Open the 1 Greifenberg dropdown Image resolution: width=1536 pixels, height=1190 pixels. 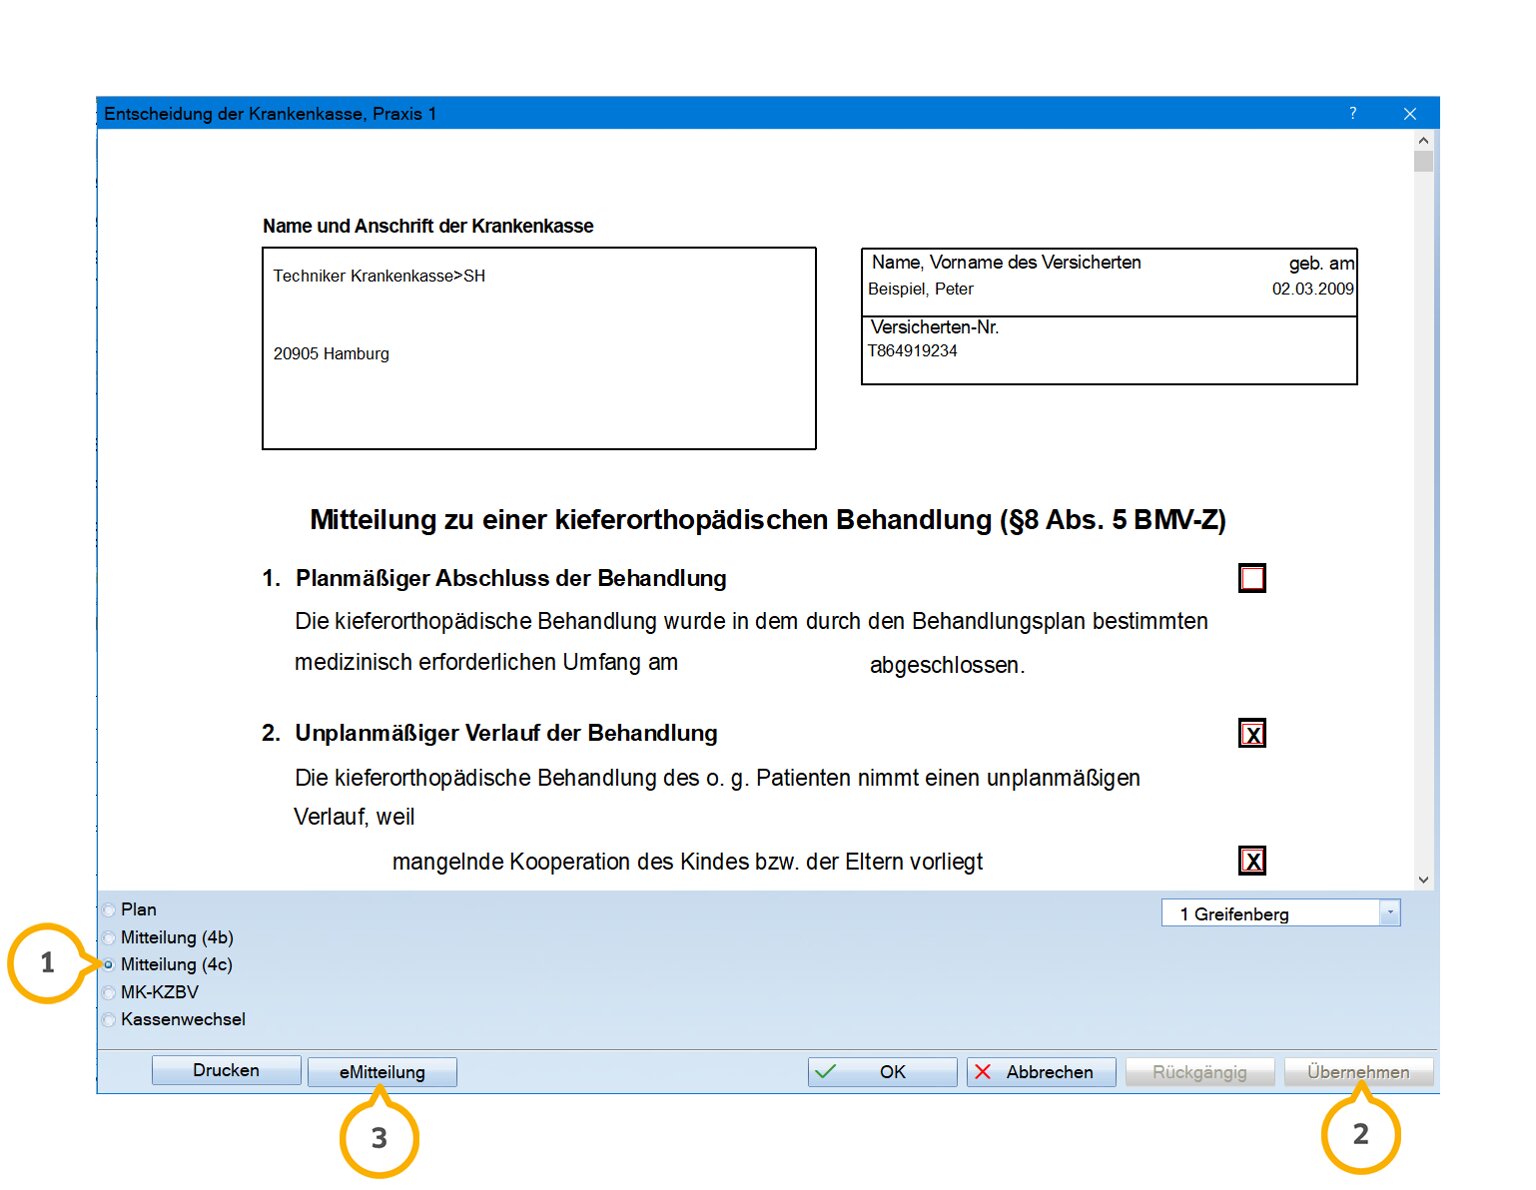pos(1389,913)
